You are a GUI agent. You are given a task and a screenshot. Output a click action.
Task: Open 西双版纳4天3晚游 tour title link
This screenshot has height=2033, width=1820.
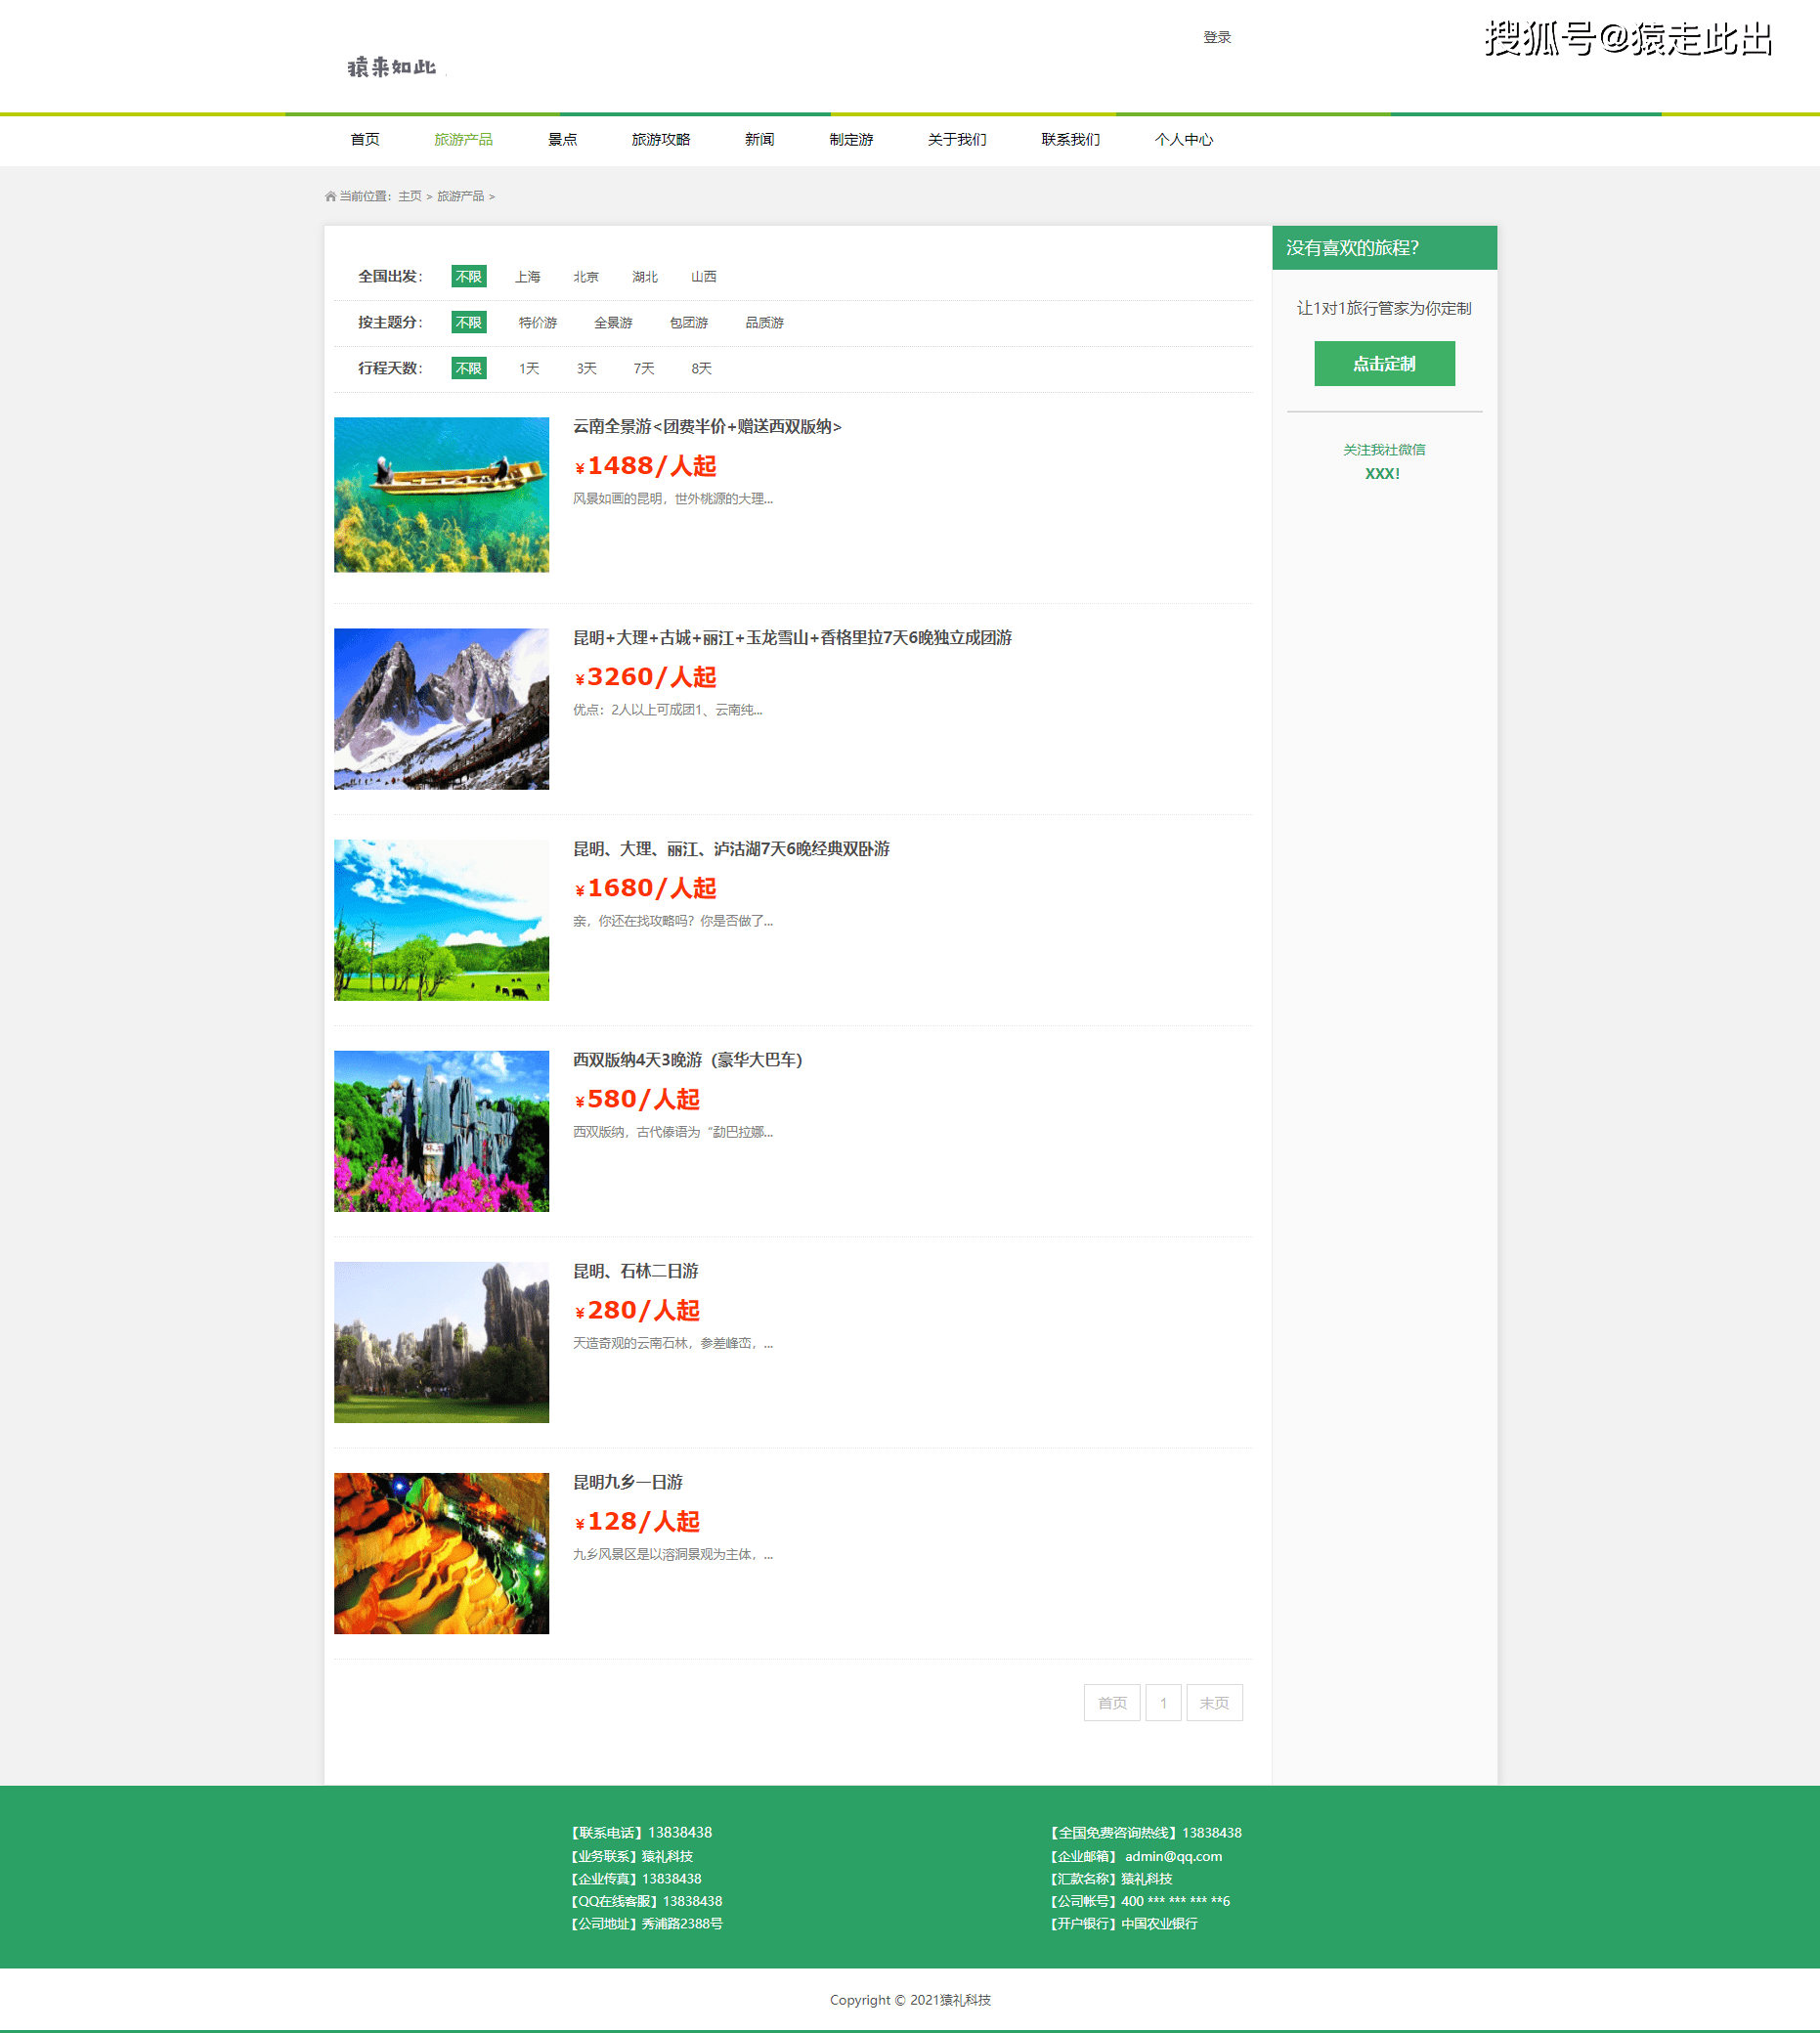687,1060
